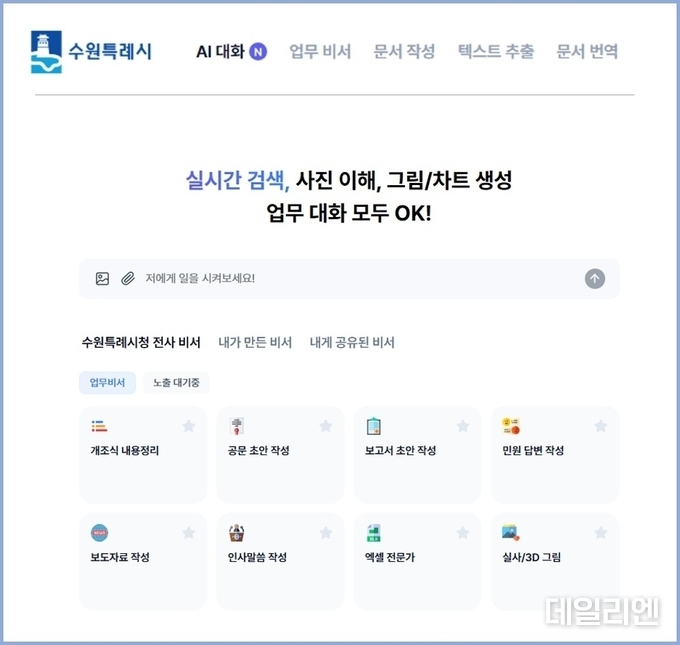The height and width of the screenshot is (645, 680).
Task: Open the 엑셀 전문가 assistant card
Action: click(x=417, y=561)
